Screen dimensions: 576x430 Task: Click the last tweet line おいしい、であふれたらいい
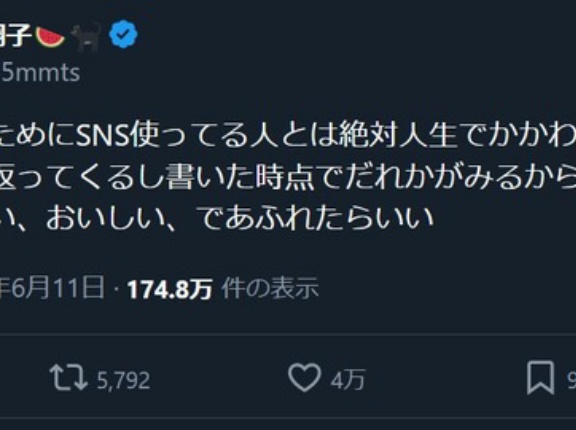(217, 218)
